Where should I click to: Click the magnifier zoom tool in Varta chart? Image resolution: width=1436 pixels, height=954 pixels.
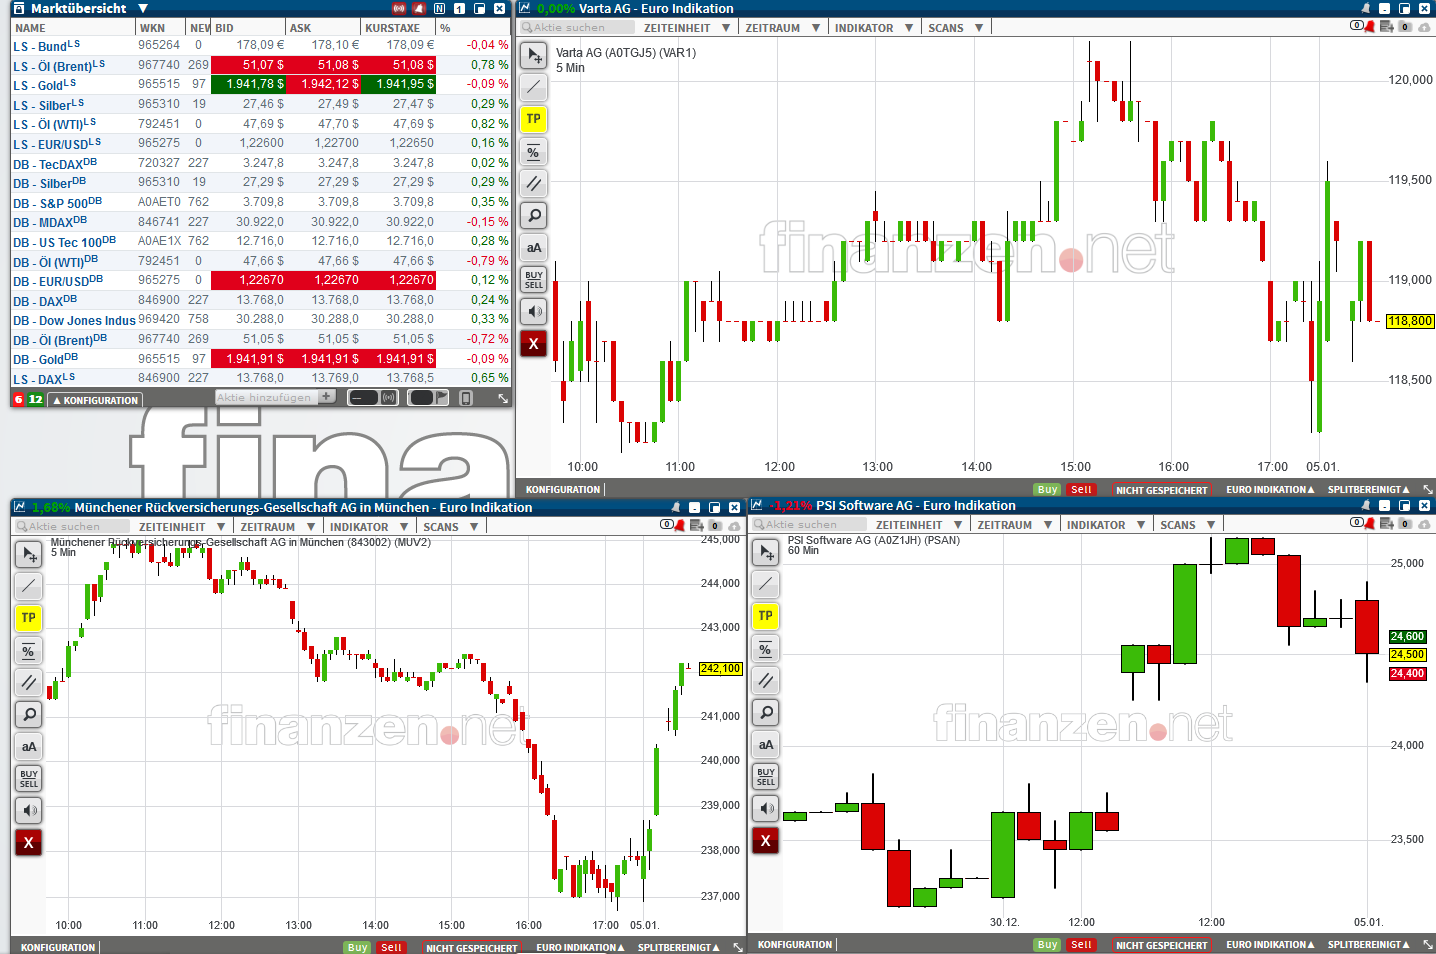[534, 216]
